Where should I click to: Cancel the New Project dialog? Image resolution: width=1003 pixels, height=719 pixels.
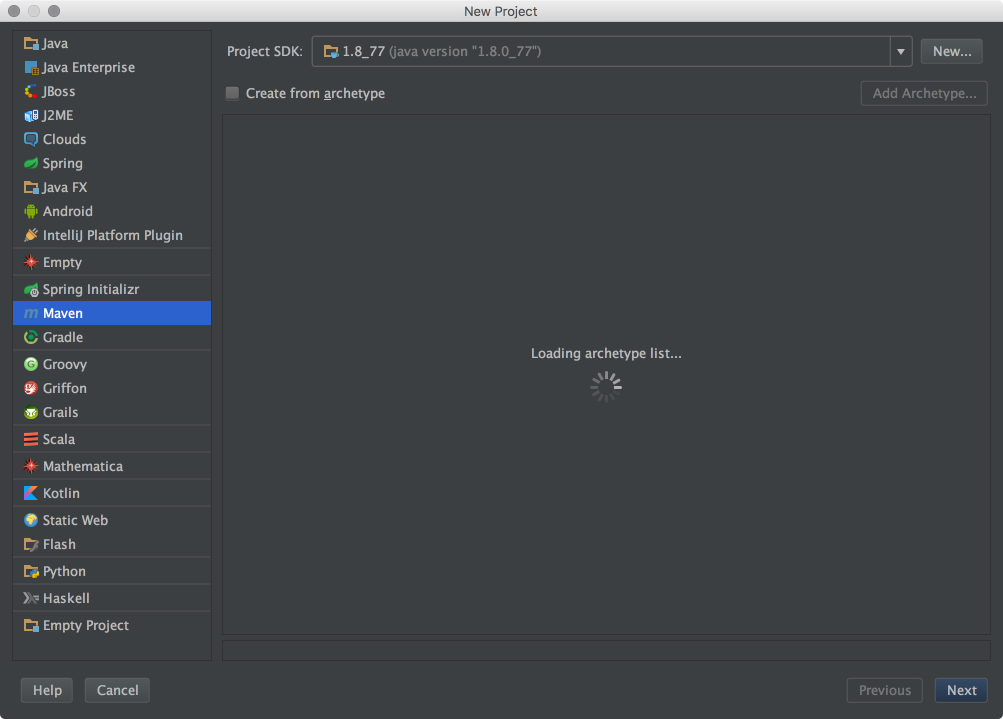[x=117, y=690]
